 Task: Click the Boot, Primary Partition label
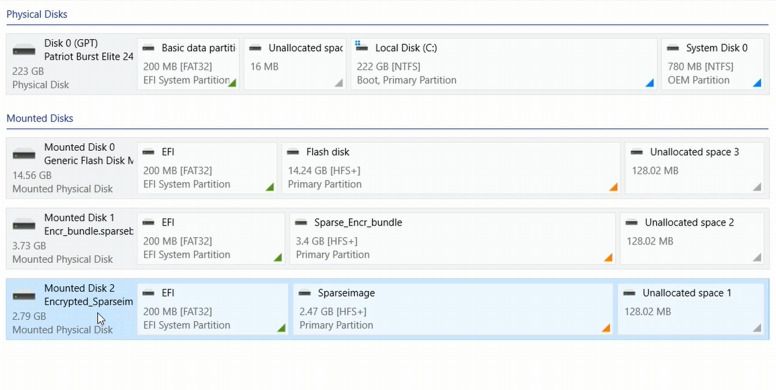(407, 80)
